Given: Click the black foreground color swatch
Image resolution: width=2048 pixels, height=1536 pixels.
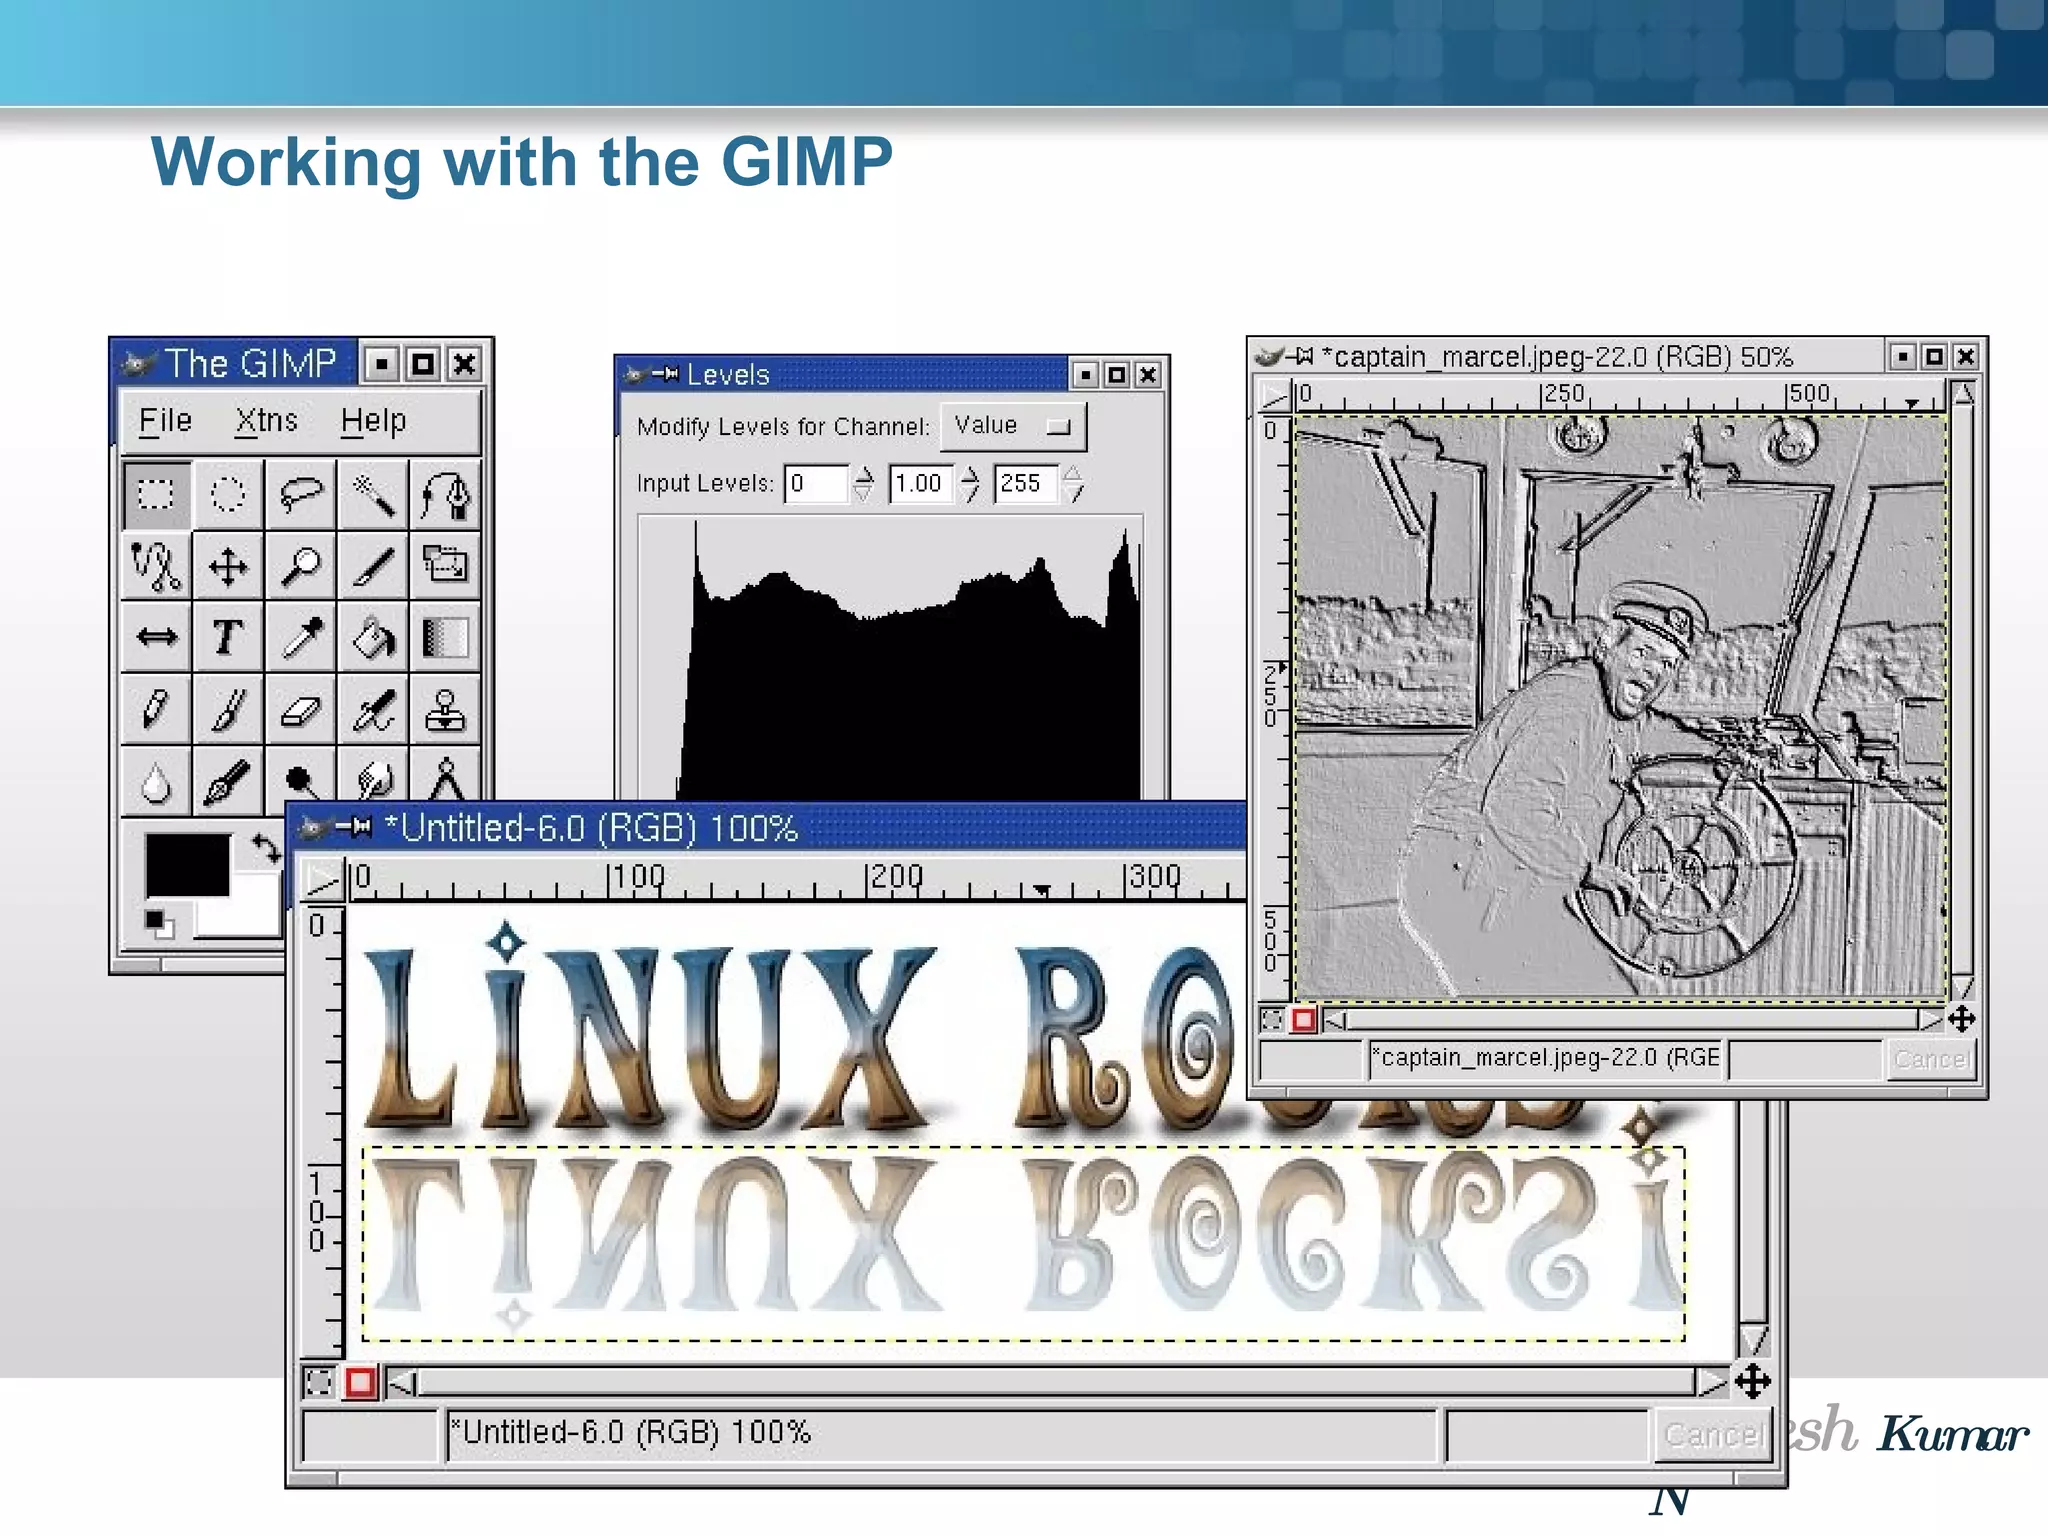Looking at the screenshot, I should (187, 865).
